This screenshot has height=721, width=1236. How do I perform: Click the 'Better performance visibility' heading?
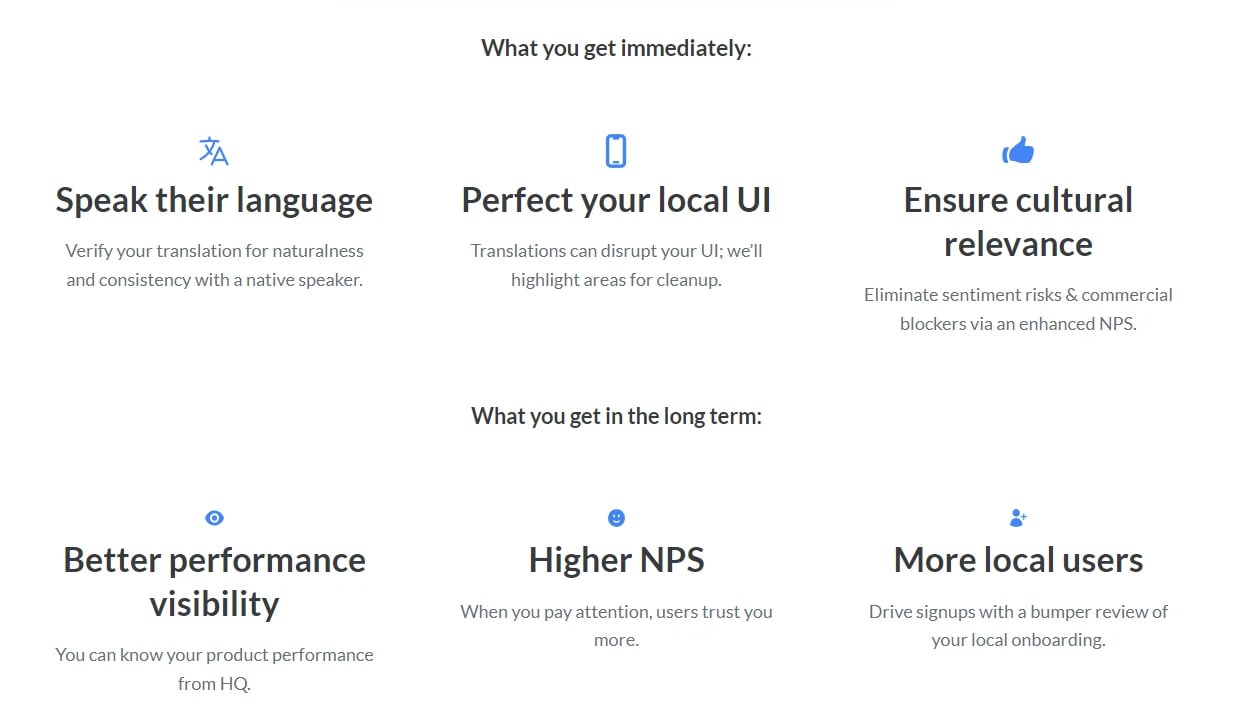coord(214,582)
